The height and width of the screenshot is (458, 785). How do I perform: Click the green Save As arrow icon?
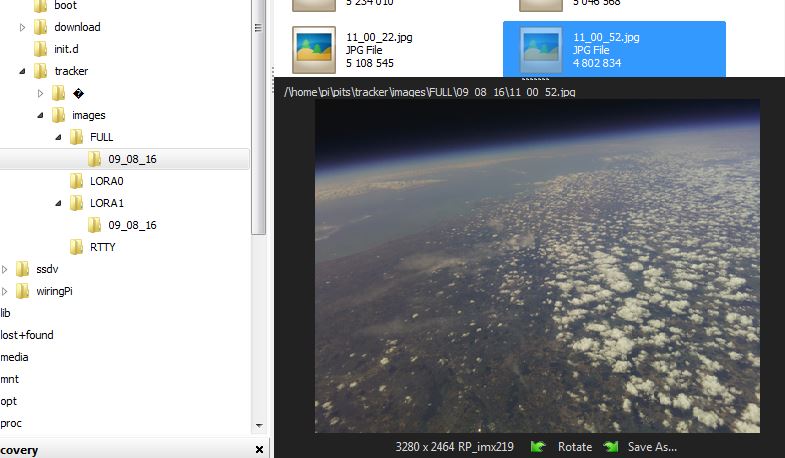pyautogui.click(x=611, y=446)
